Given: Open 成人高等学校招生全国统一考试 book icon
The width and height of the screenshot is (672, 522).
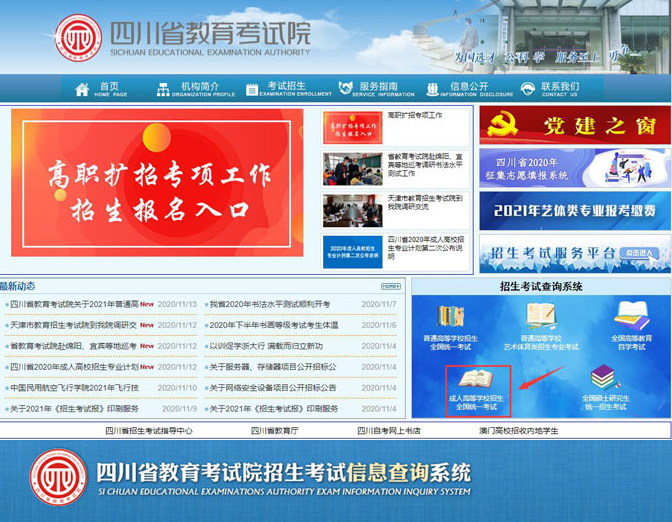Looking at the screenshot, I should (x=476, y=379).
